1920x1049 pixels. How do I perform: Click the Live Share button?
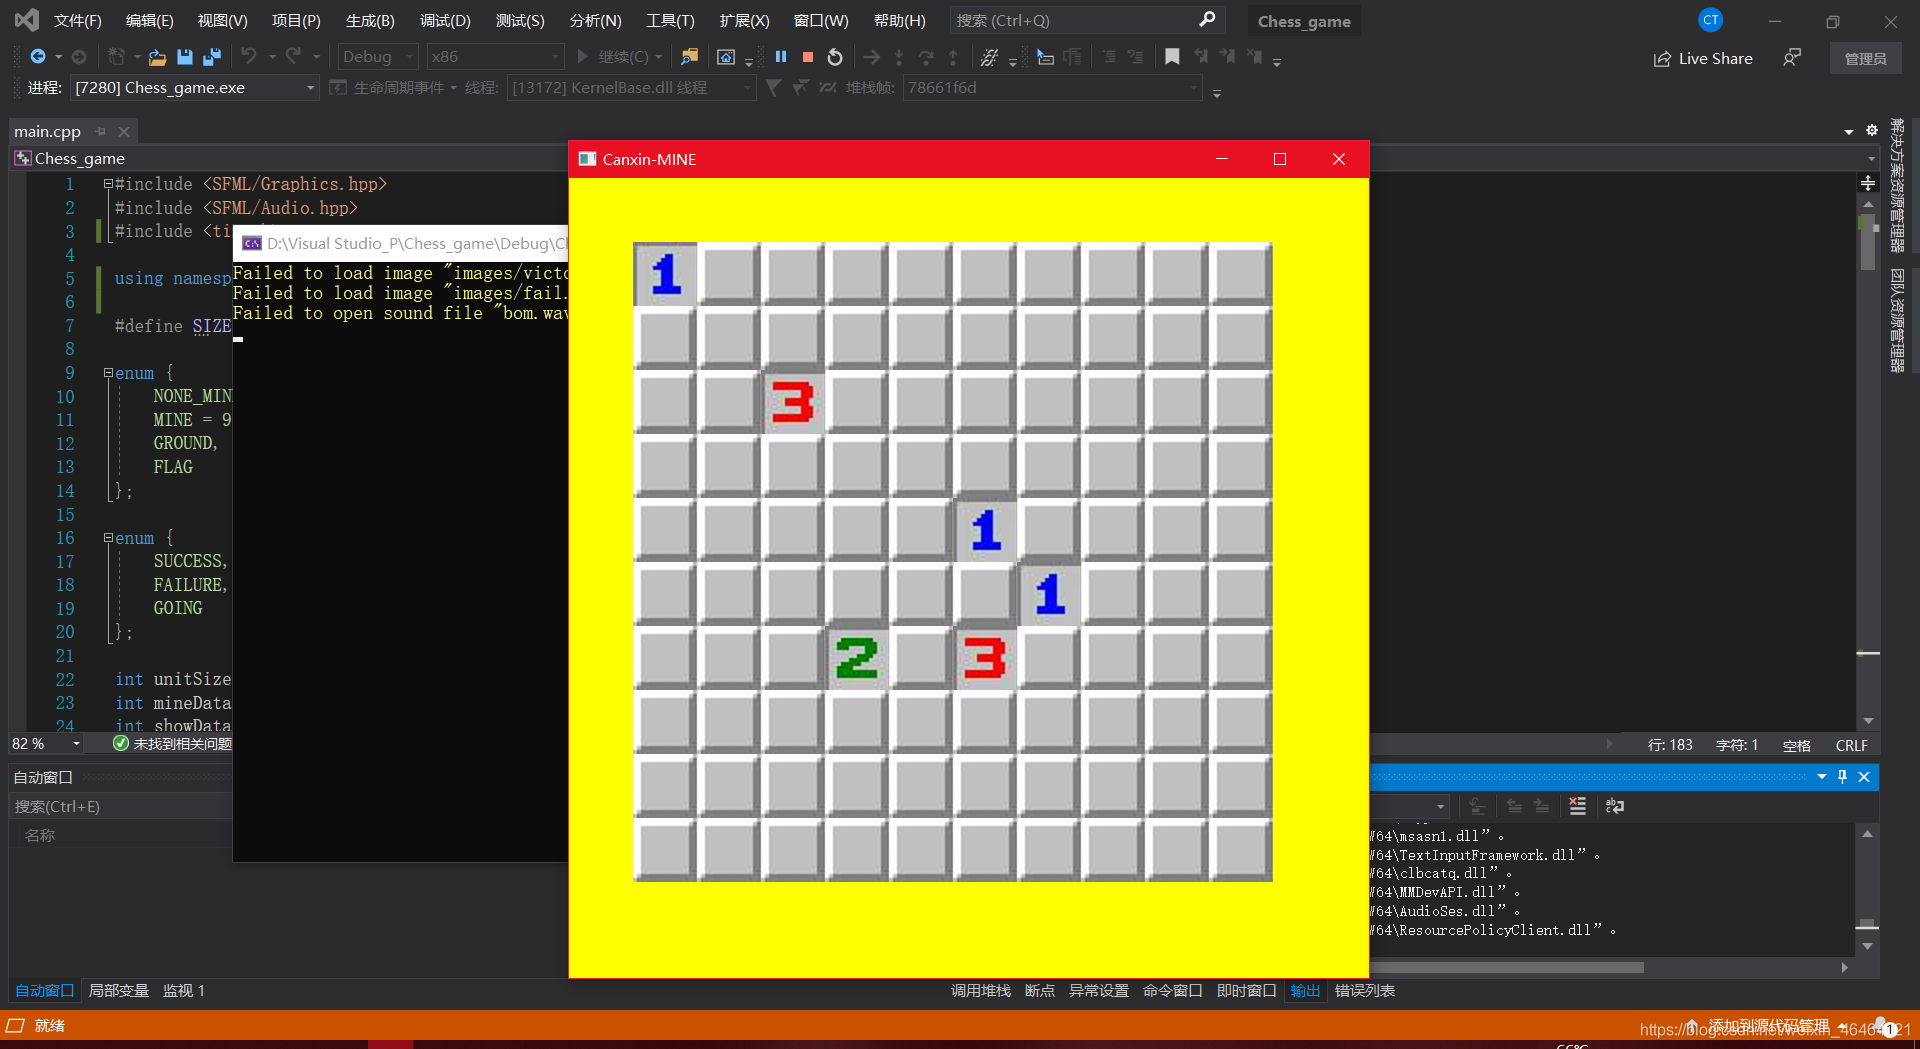coord(1702,58)
